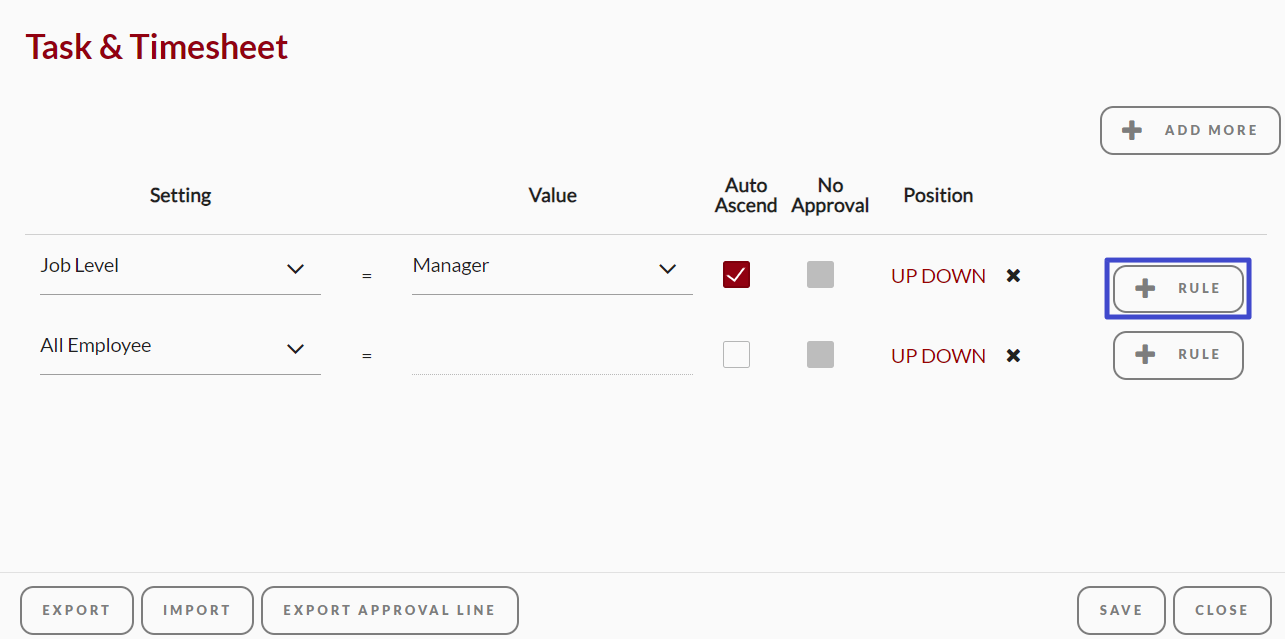Move Job Level row with UP DOWN
Viewport: 1285px width, 639px height.
click(938, 276)
